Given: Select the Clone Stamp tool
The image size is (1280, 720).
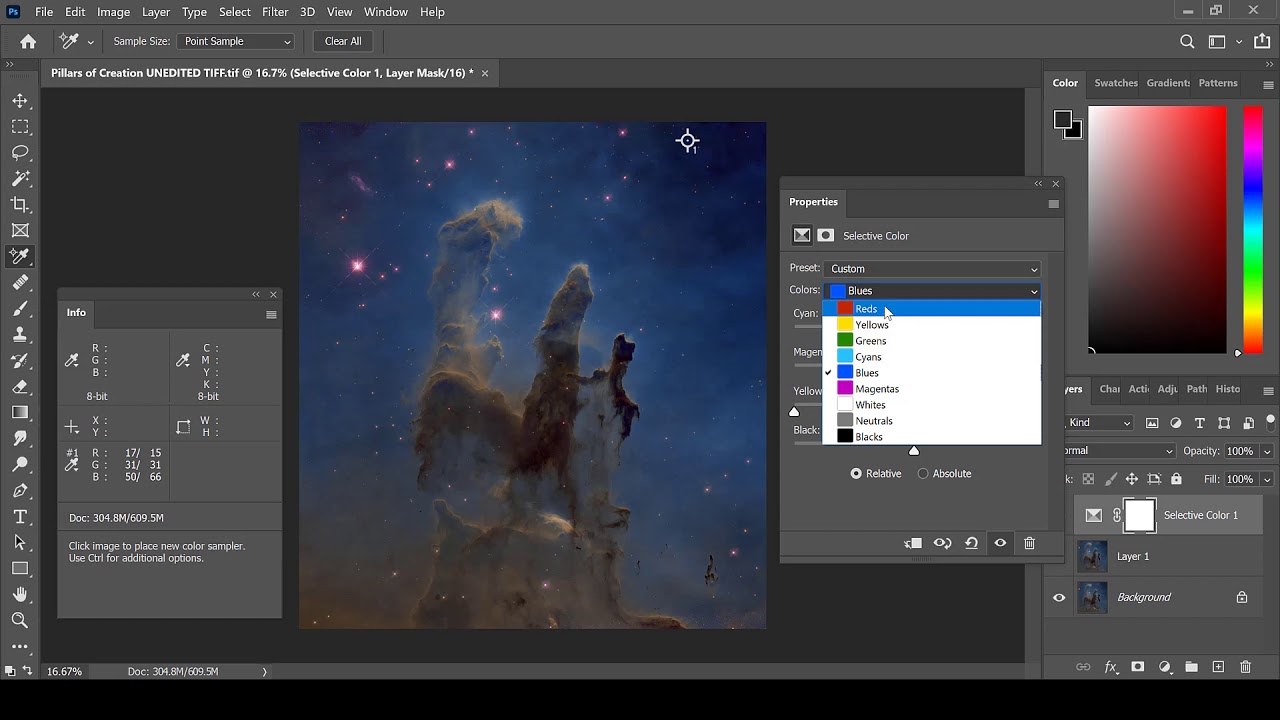Looking at the screenshot, I should tap(20, 335).
